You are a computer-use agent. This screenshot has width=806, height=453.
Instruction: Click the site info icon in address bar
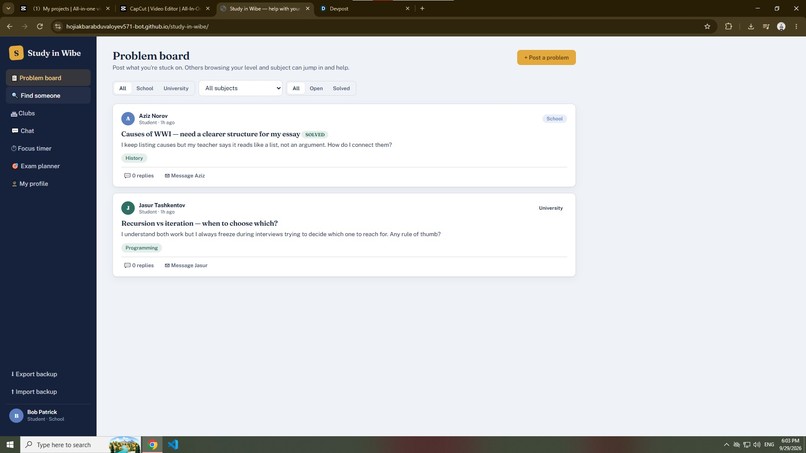(x=58, y=26)
